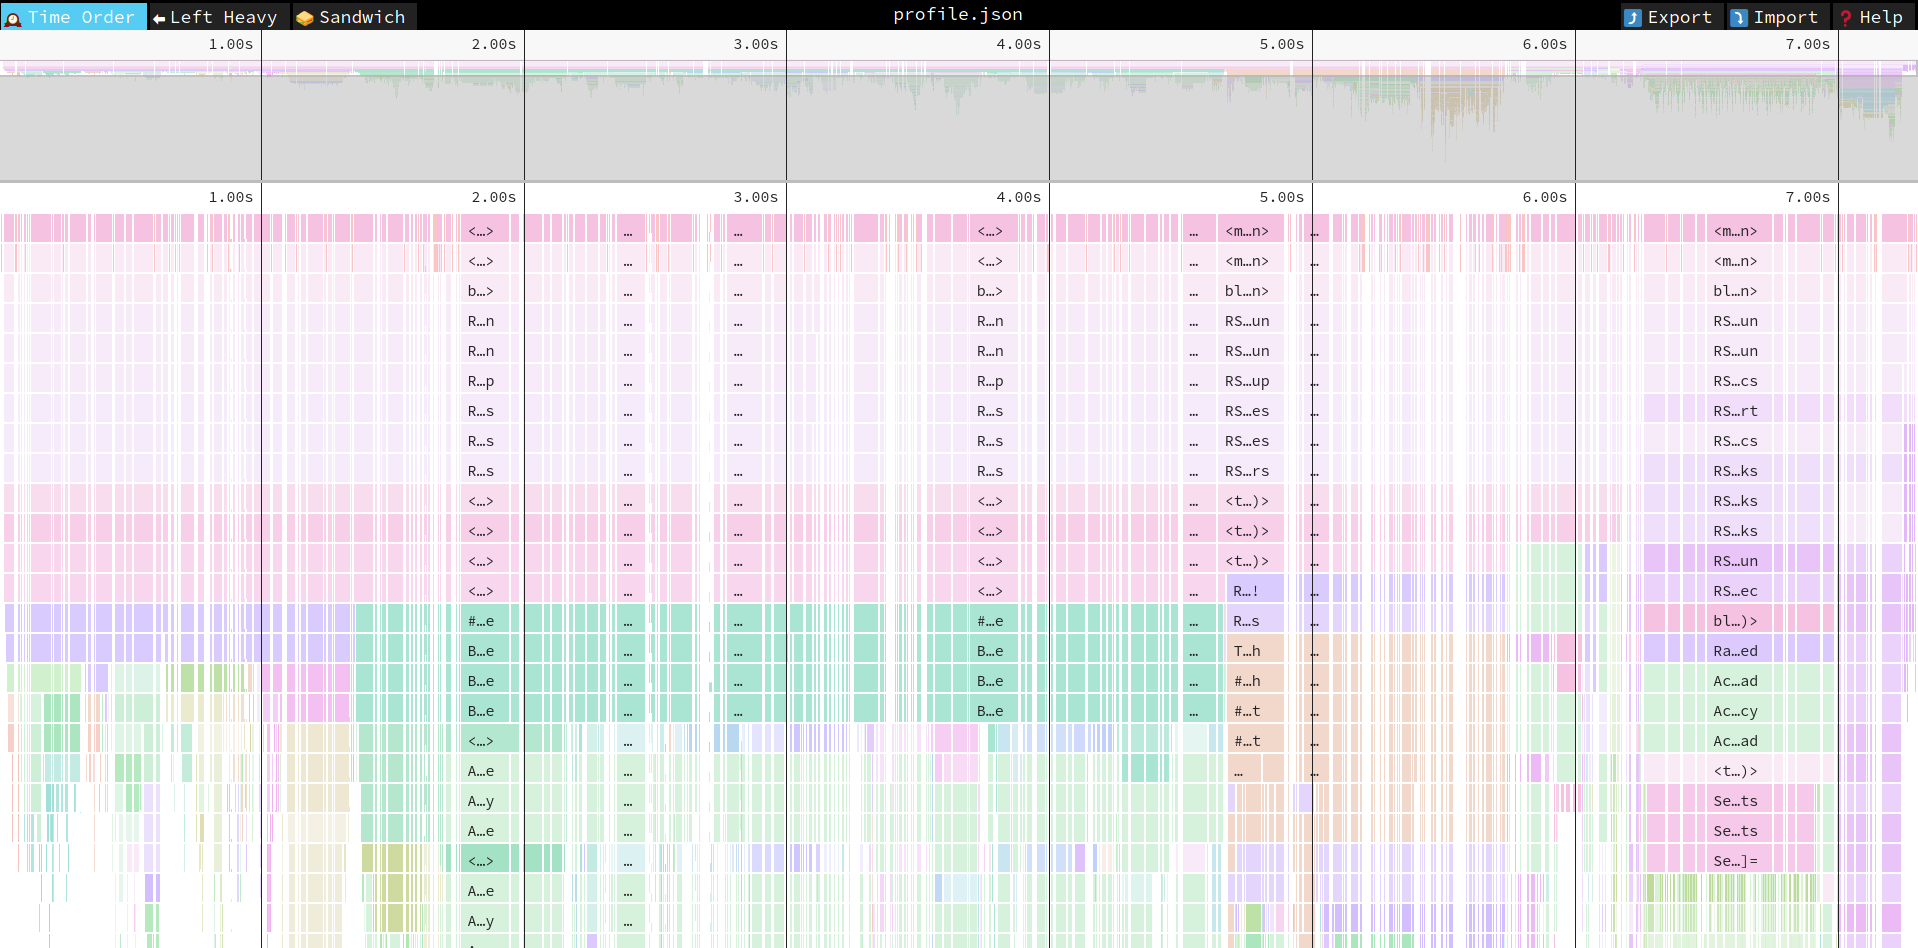Select the Ra…ed frame near 7.00s
The image size is (1918, 948).
1735,651
